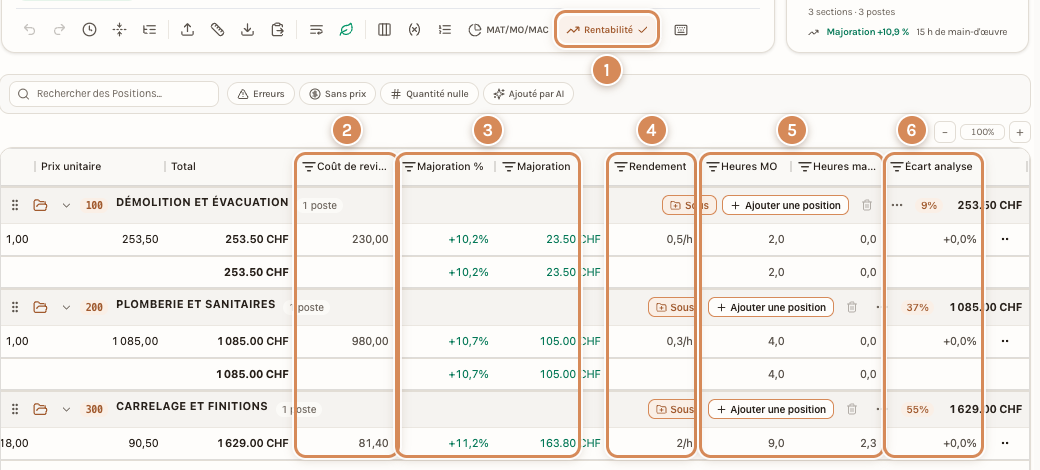Viewport: 1040px width, 470px height.
Task: Toggle the text wrap lines icon
Action: pyautogui.click(x=316, y=30)
